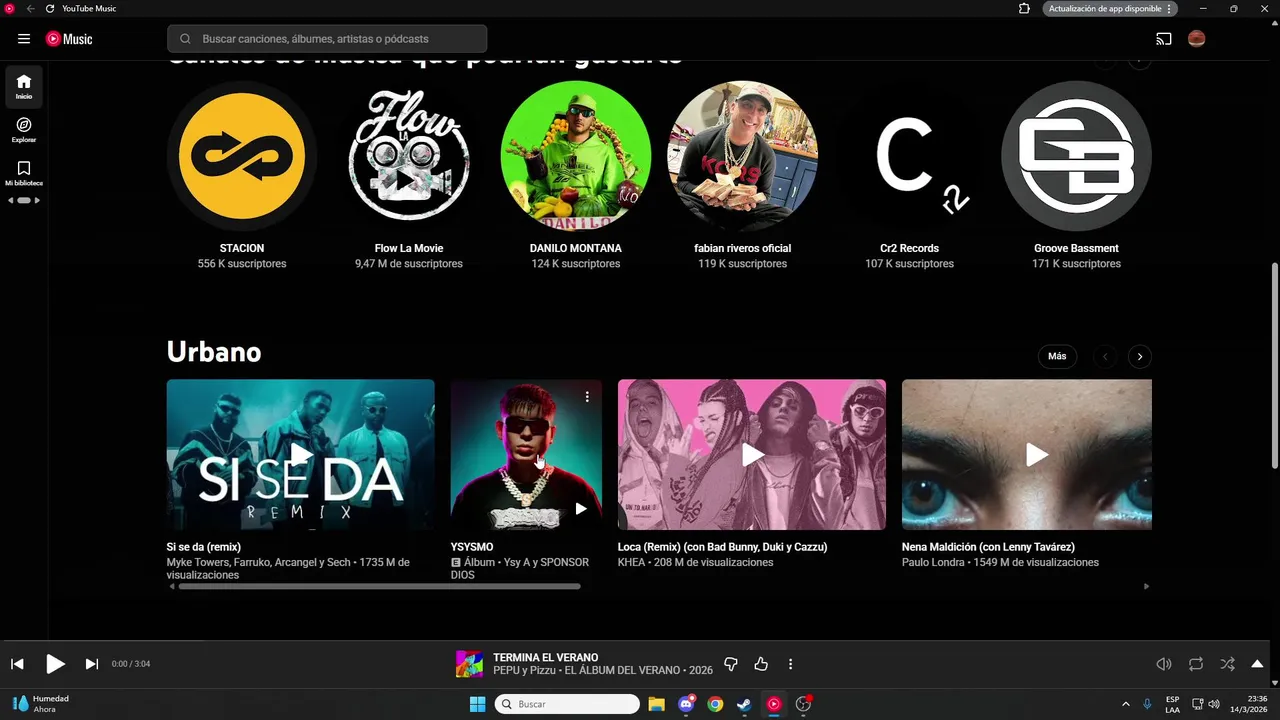Click 'TERMINA EL VERANO' song title
This screenshot has width=1280, height=720.
click(545, 658)
